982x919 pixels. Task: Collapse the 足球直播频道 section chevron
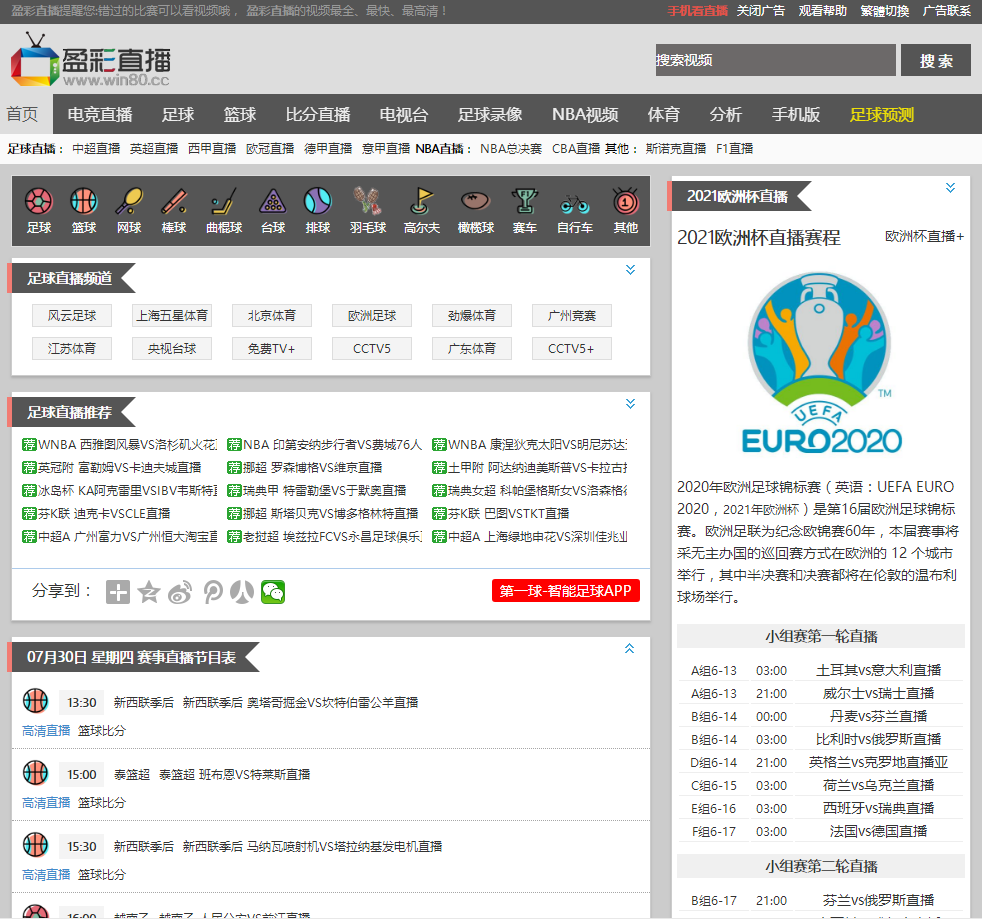point(631,270)
